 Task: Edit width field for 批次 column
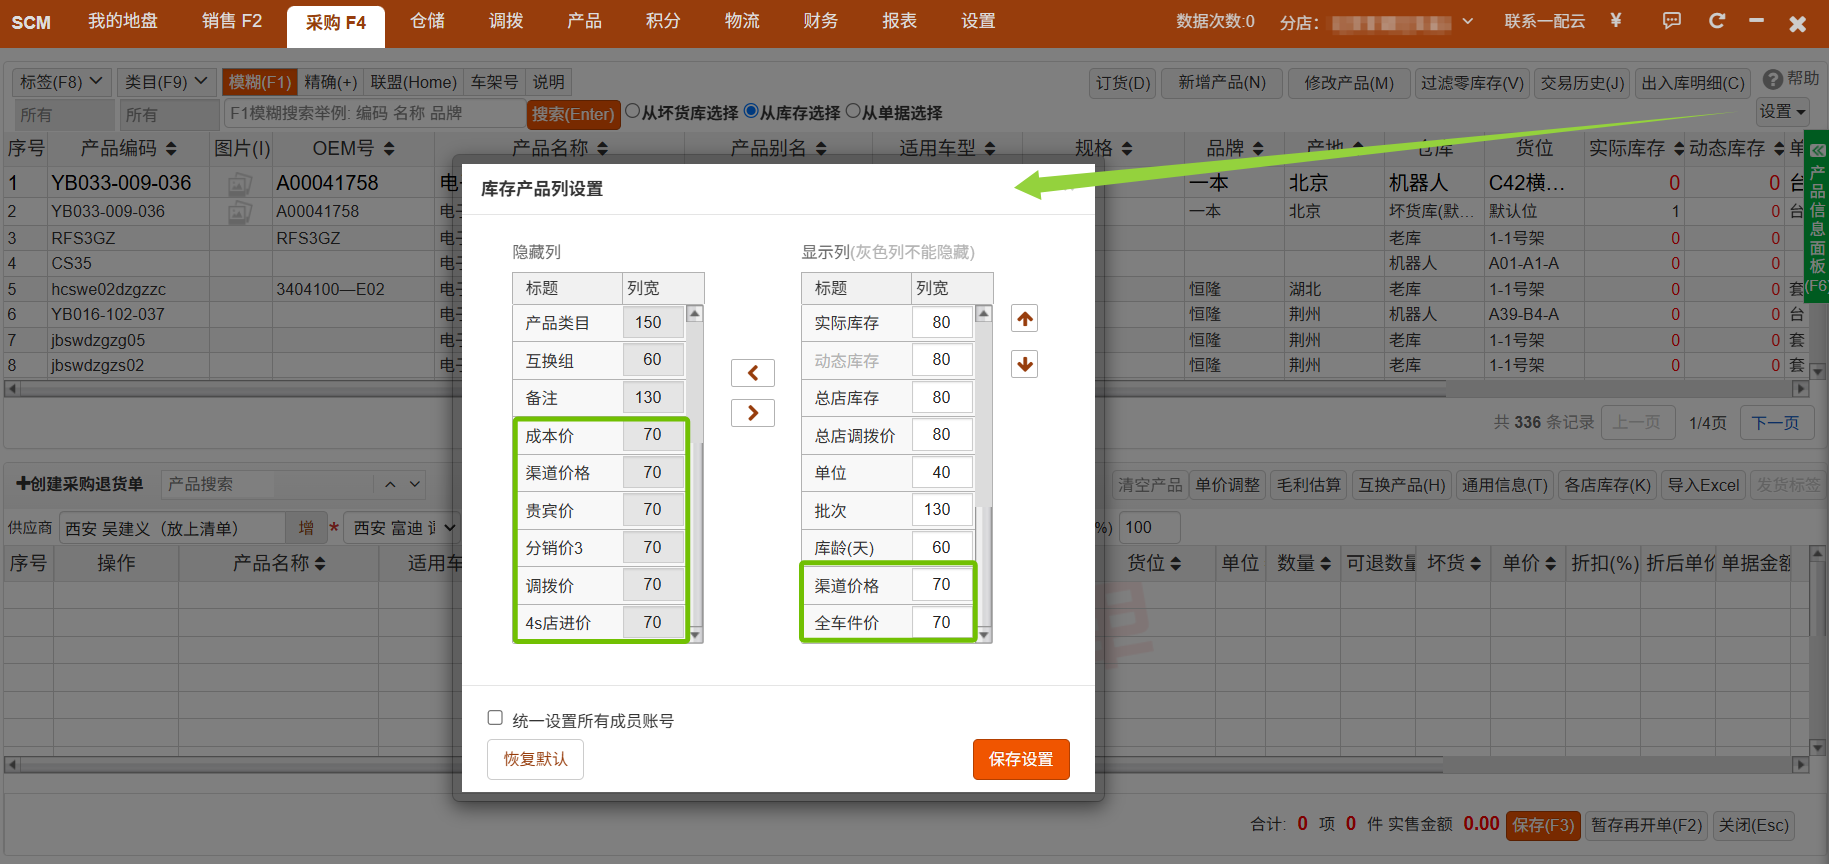(942, 510)
